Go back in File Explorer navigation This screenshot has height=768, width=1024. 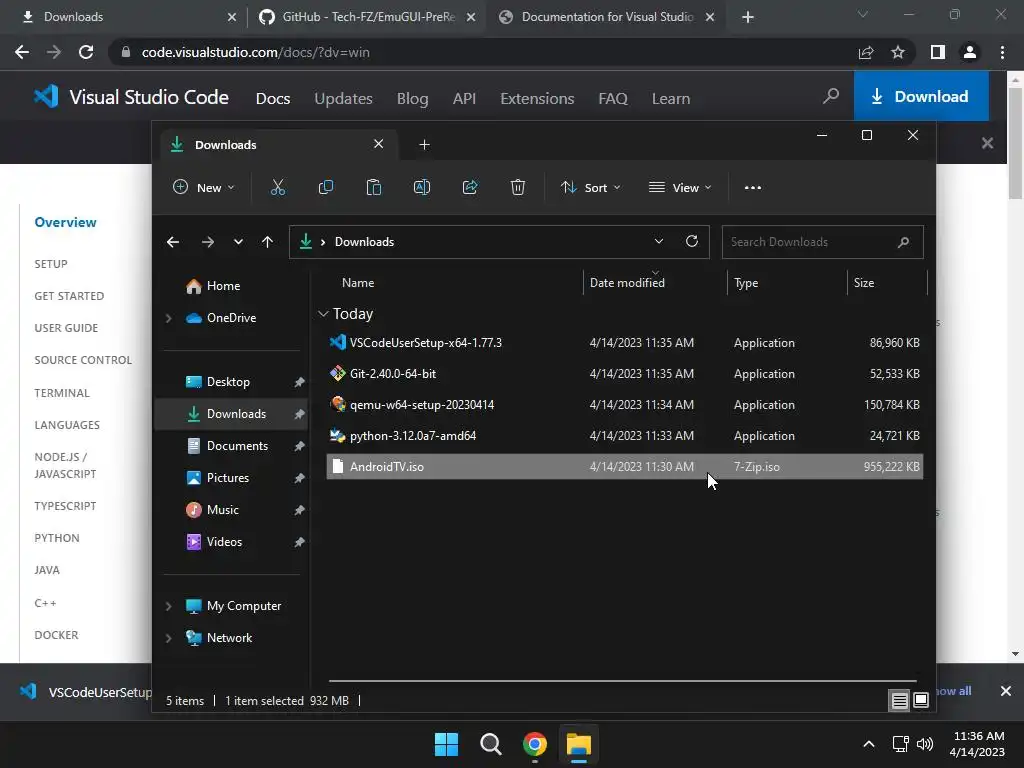pos(172,242)
